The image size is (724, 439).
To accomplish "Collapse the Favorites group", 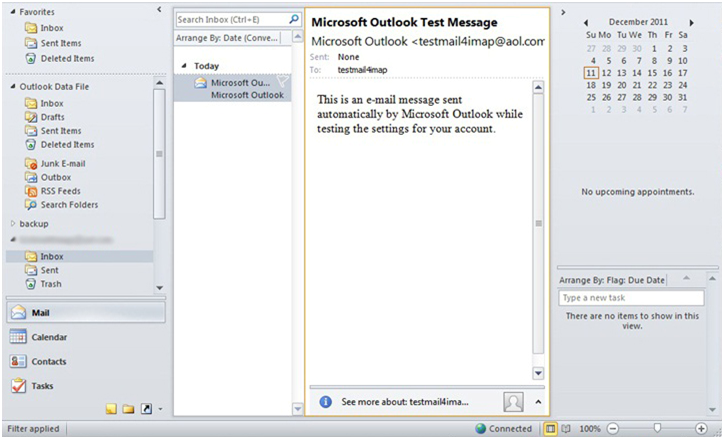I will (13, 12).
